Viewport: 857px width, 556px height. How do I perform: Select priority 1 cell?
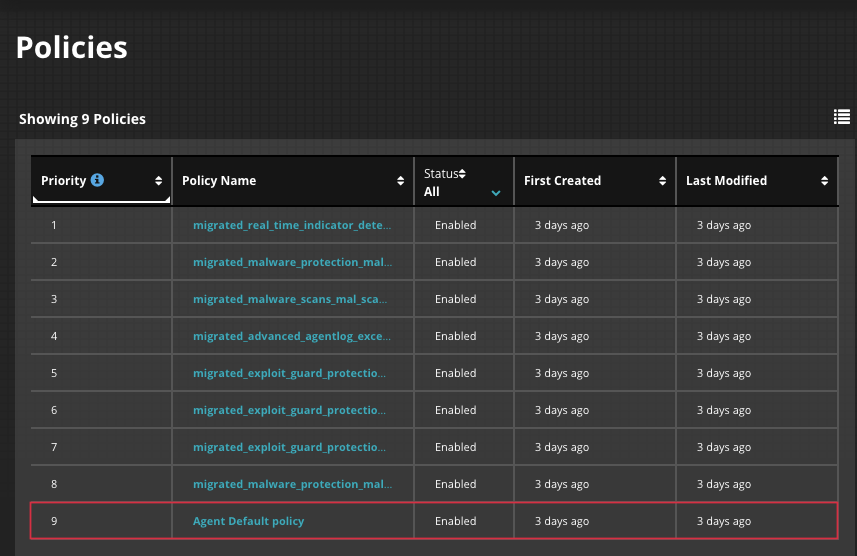(101, 225)
